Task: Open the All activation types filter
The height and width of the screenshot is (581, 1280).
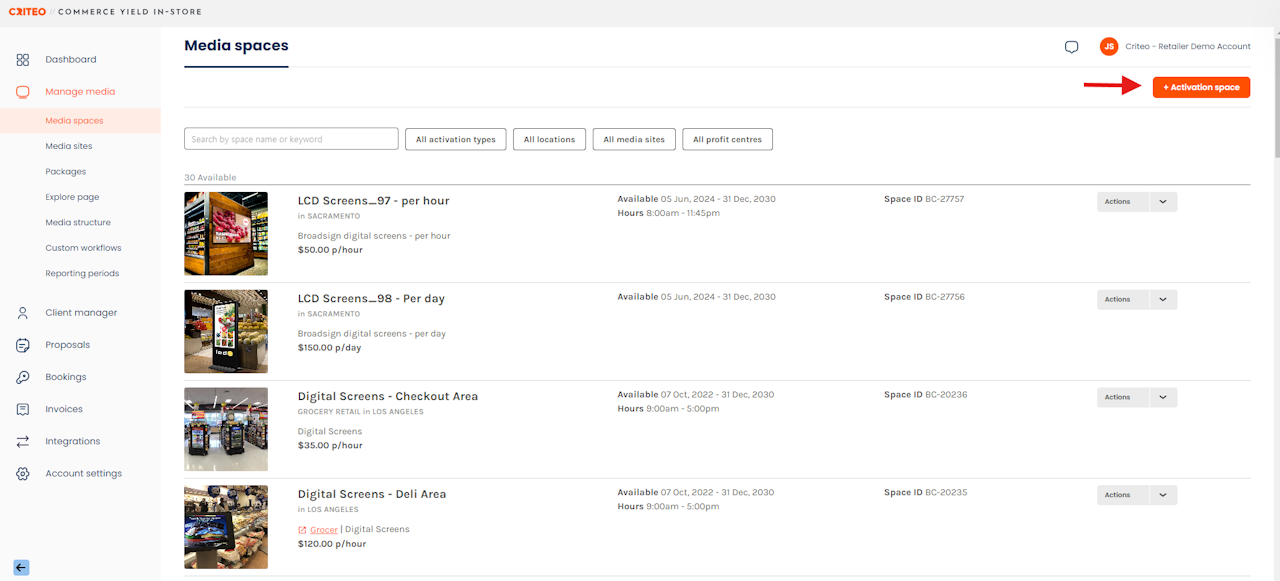Action: 456,140
